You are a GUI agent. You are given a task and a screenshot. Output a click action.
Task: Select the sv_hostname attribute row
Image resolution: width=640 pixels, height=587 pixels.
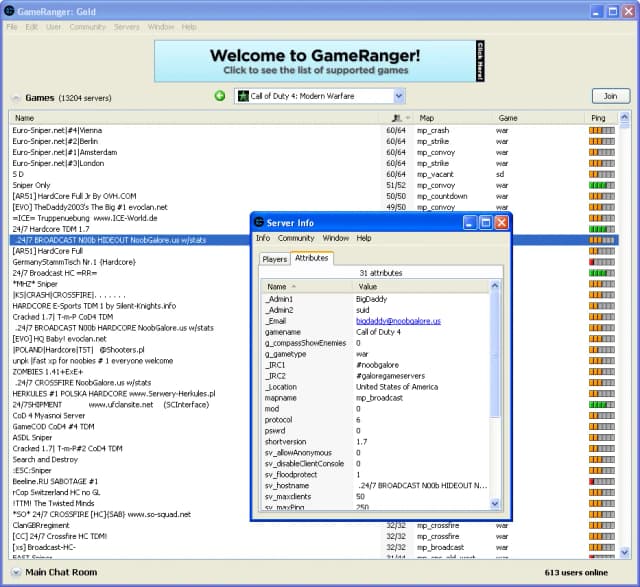(x=375, y=486)
